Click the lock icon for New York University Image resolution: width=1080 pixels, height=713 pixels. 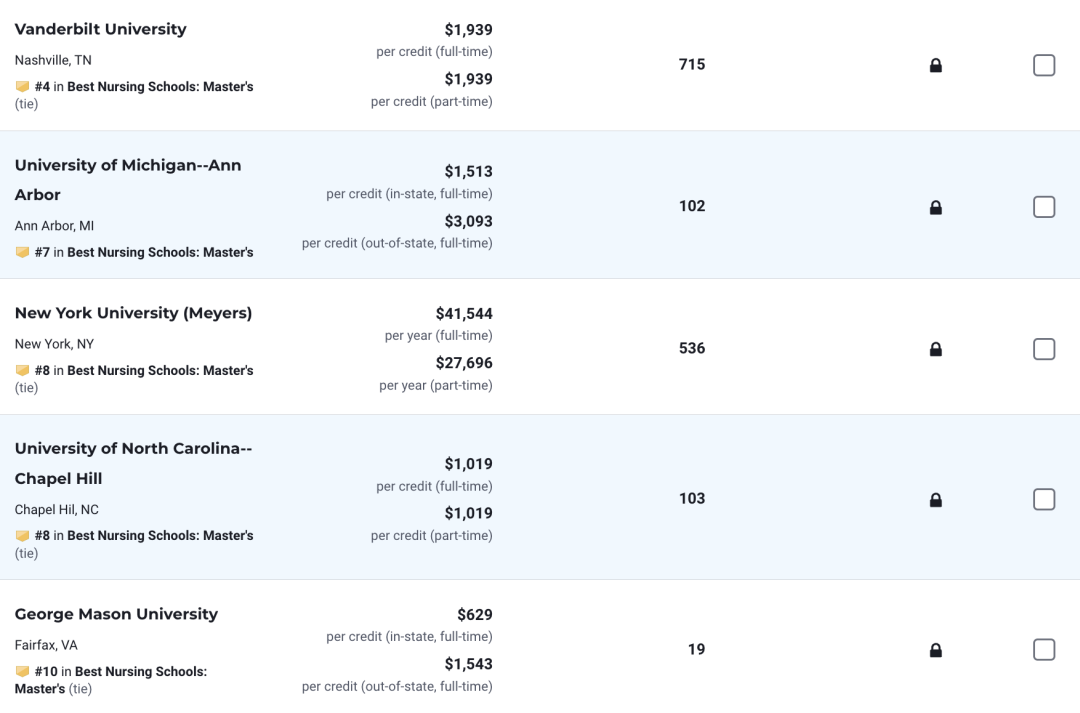935,349
